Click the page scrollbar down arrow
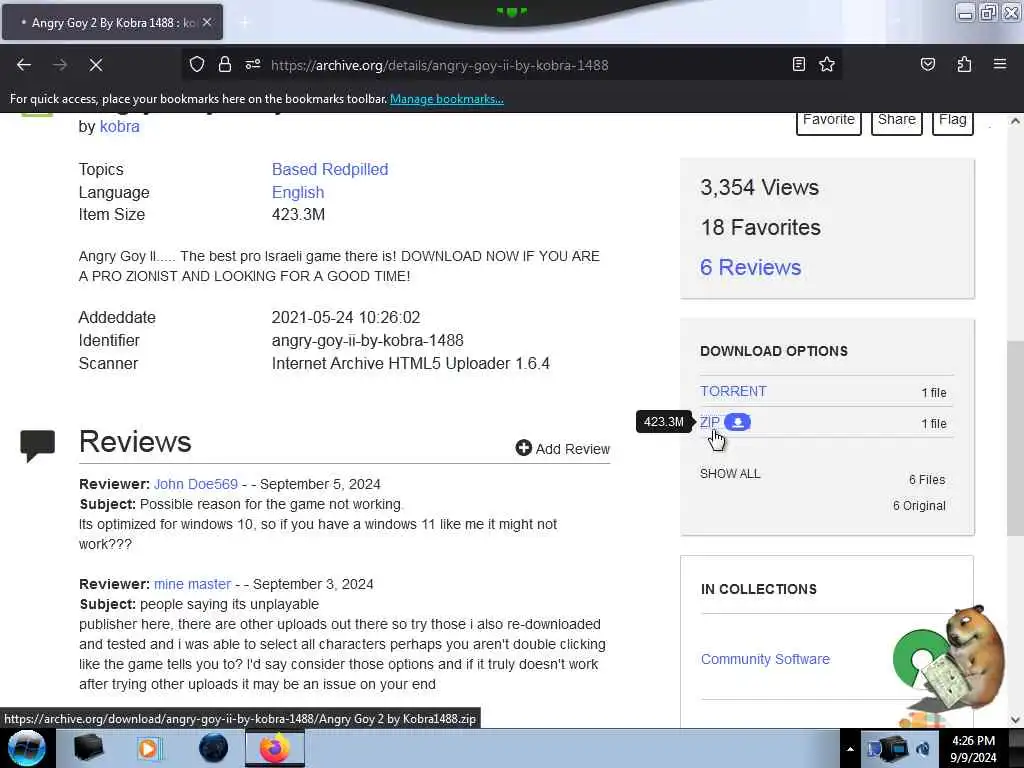Viewport: 1024px width, 768px height. pos(1015,719)
